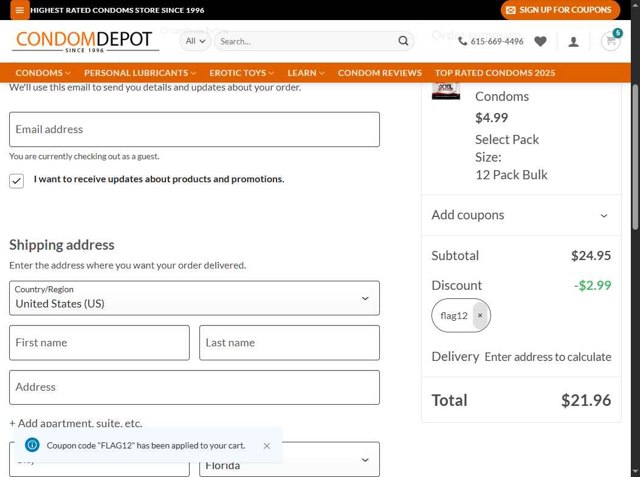Click the info icon in coupon notice
Viewport: 640px width, 477px height.
32,445
